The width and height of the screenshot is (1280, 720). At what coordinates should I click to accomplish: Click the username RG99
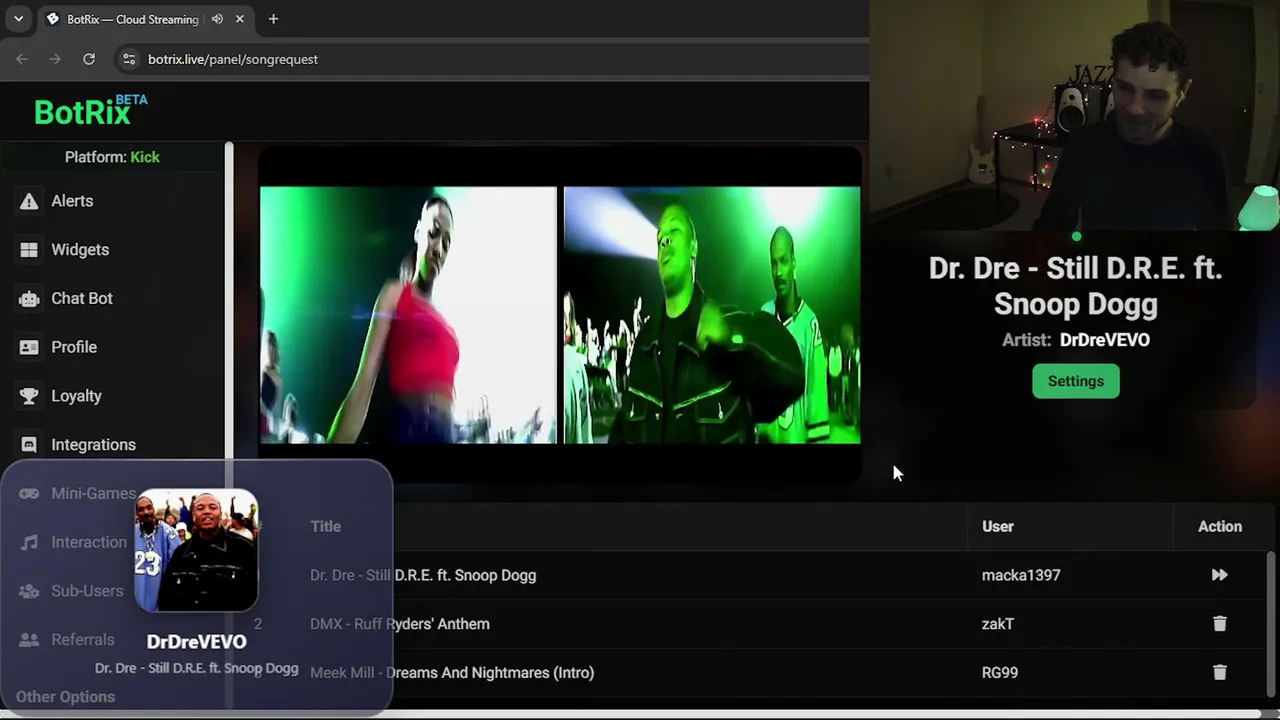(1000, 672)
